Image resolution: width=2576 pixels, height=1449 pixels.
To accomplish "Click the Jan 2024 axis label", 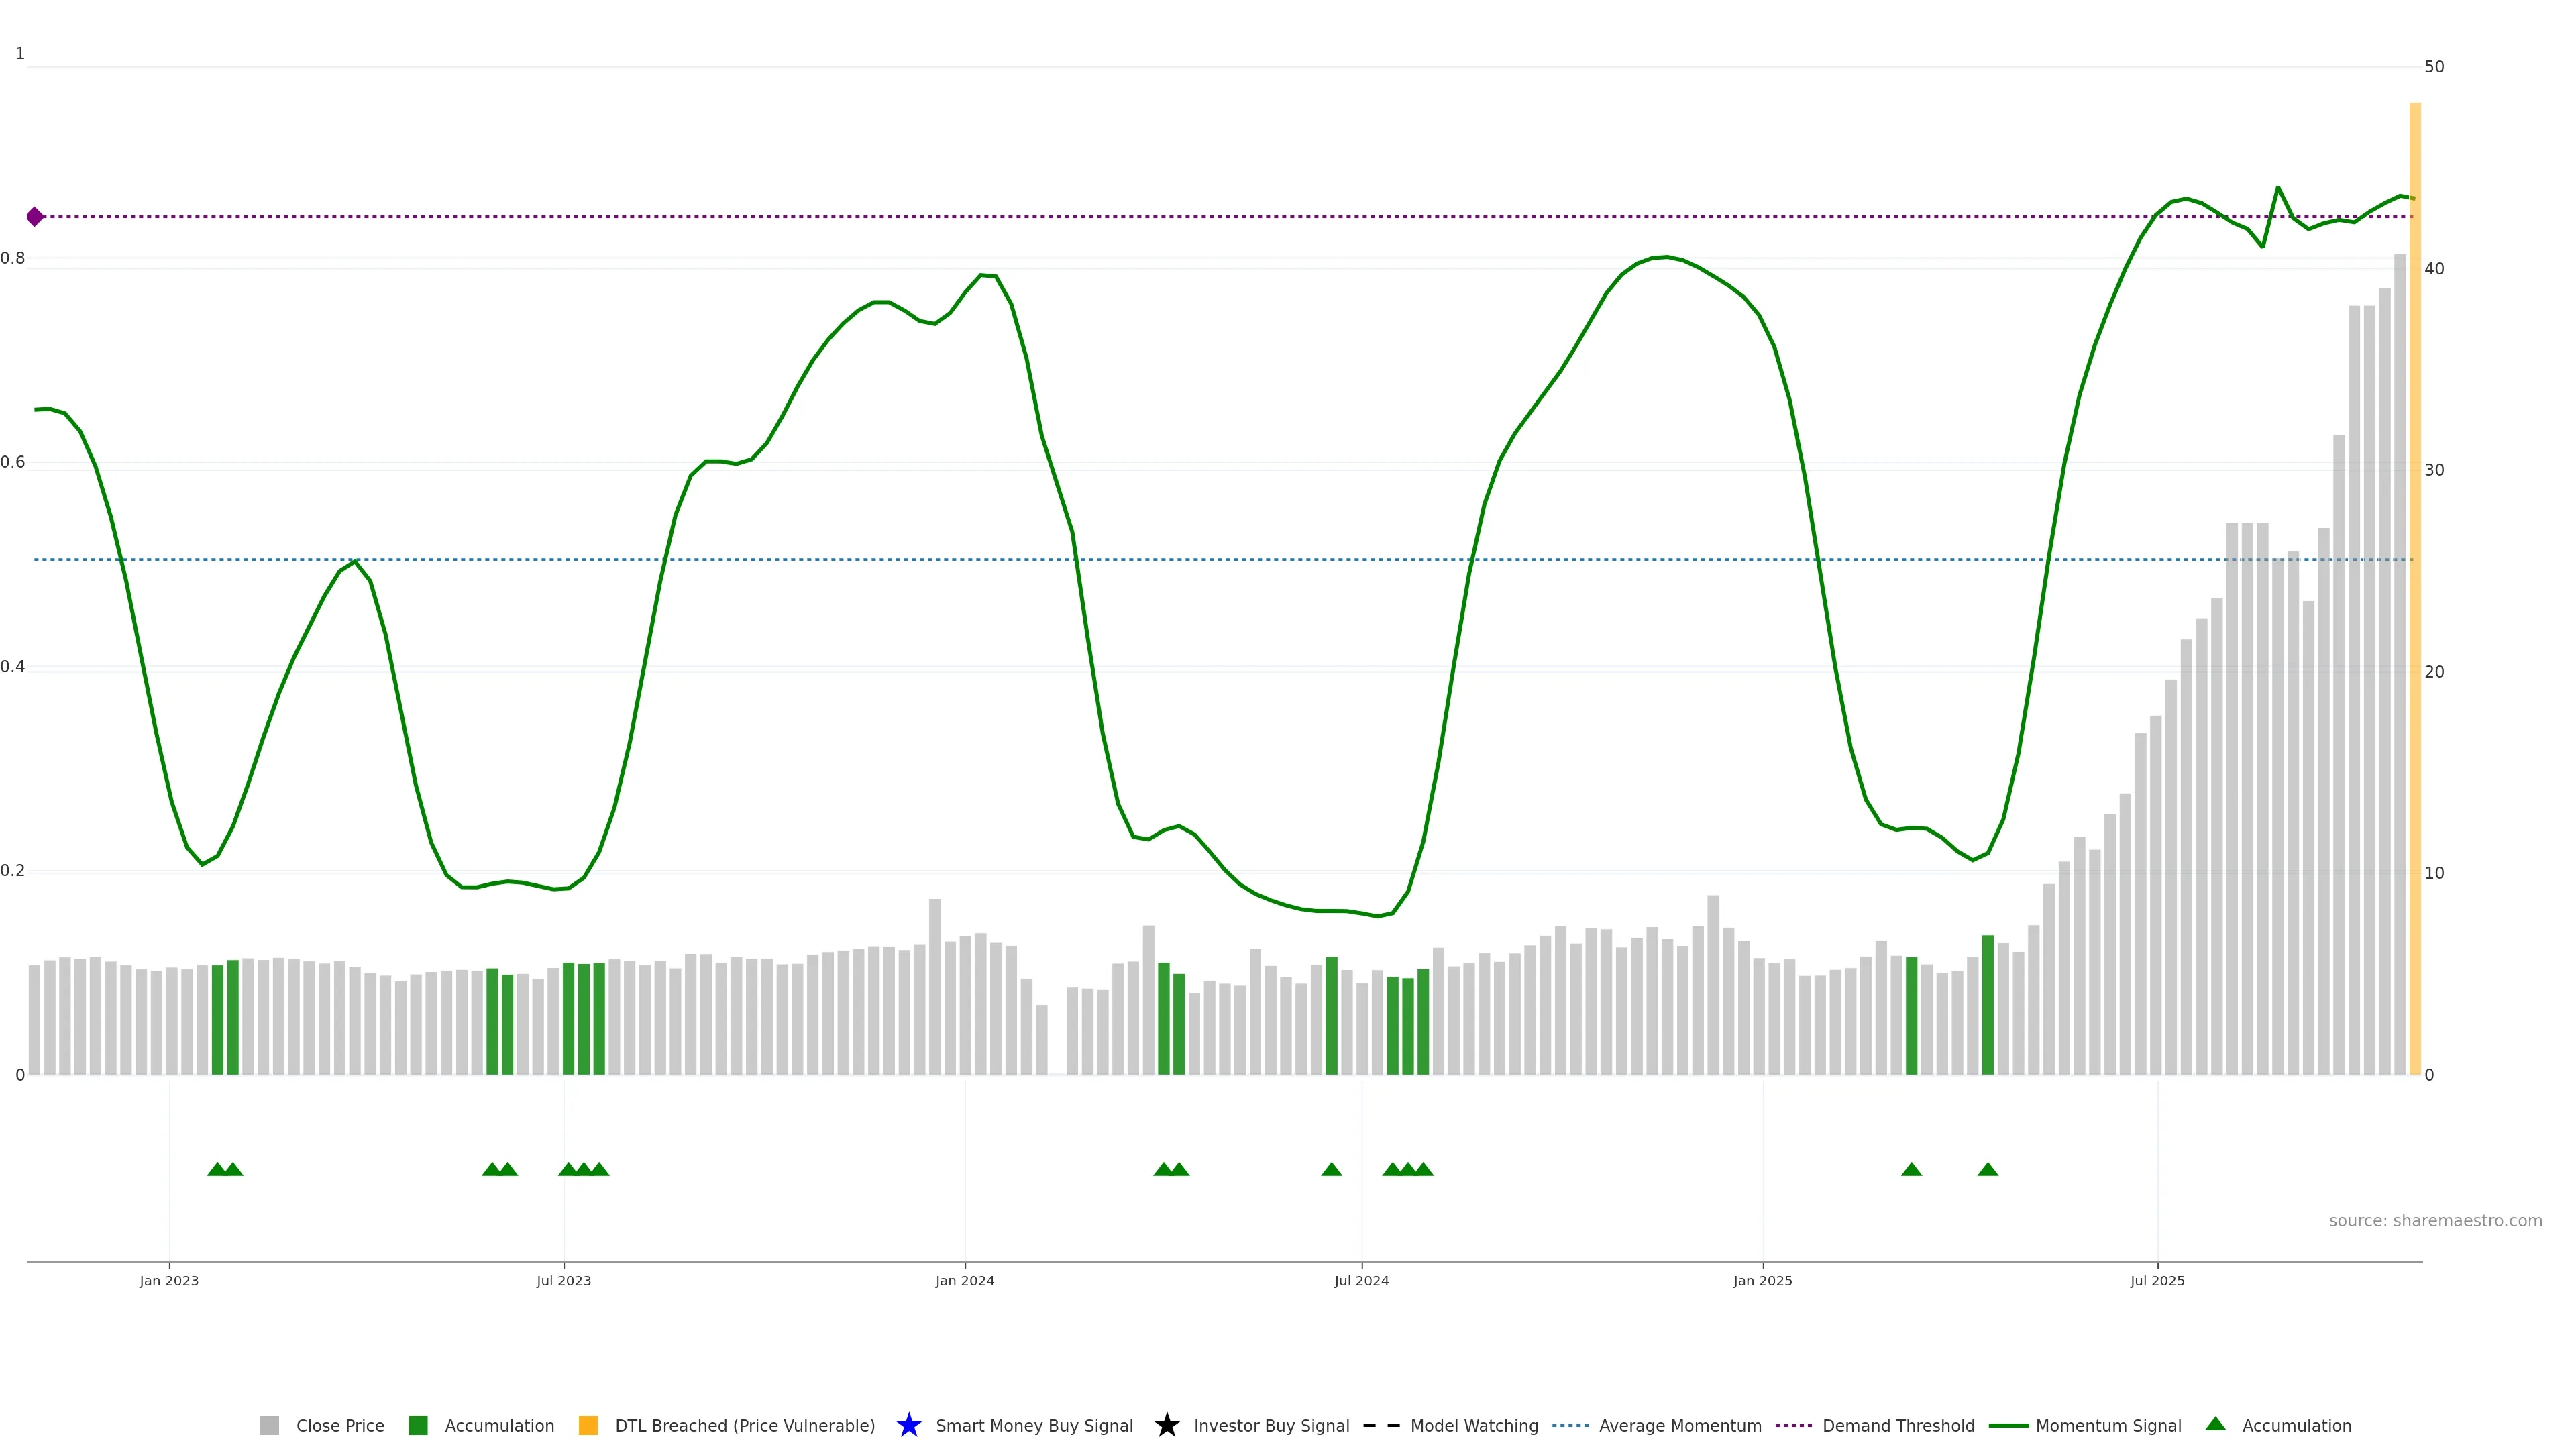I will (x=964, y=1280).
